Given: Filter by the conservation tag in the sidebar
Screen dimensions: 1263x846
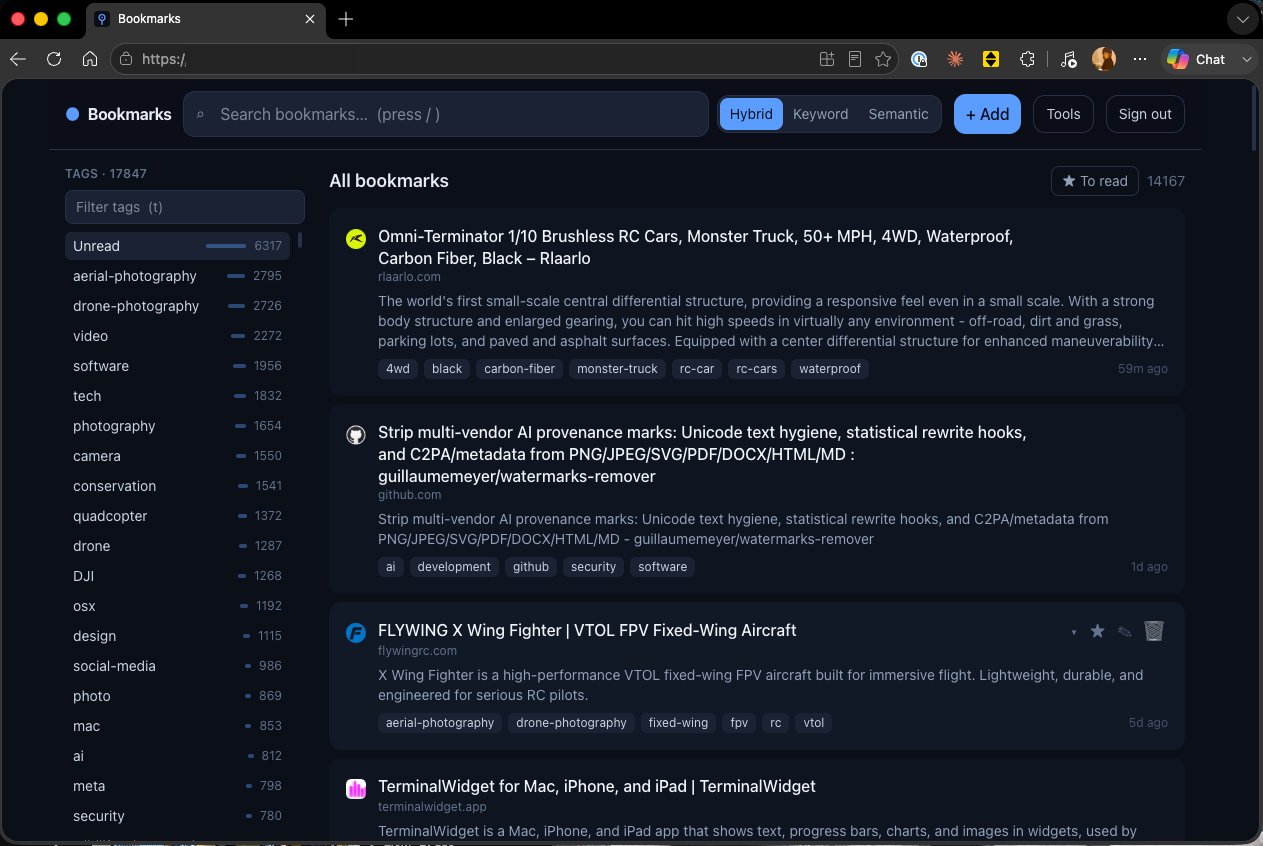Looking at the screenshot, I should (x=178, y=486).
